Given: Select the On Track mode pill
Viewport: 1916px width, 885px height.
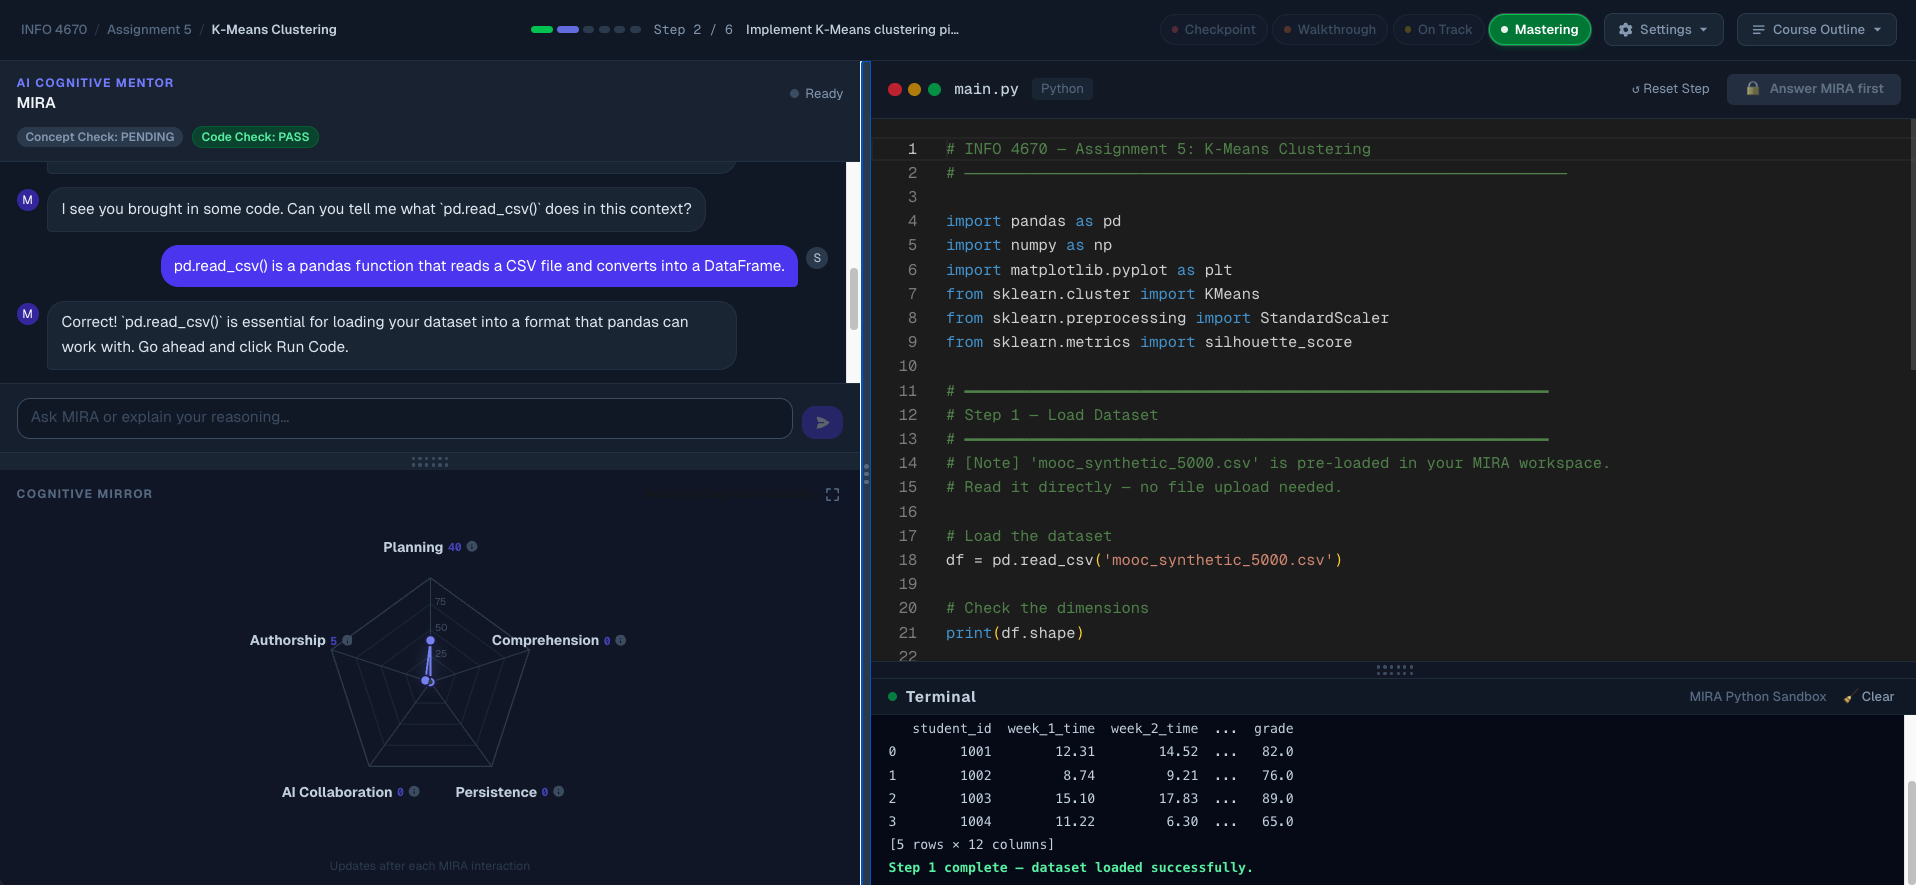Looking at the screenshot, I should [1437, 30].
